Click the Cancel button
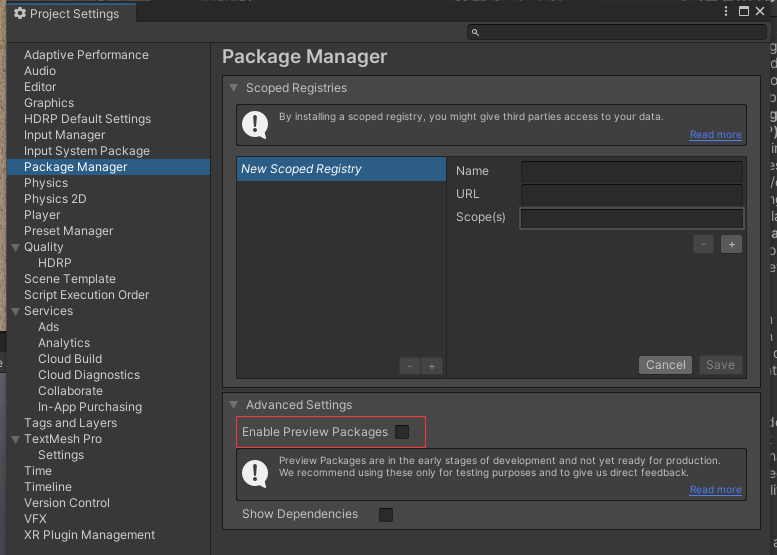The width and height of the screenshot is (777, 555). (666, 365)
